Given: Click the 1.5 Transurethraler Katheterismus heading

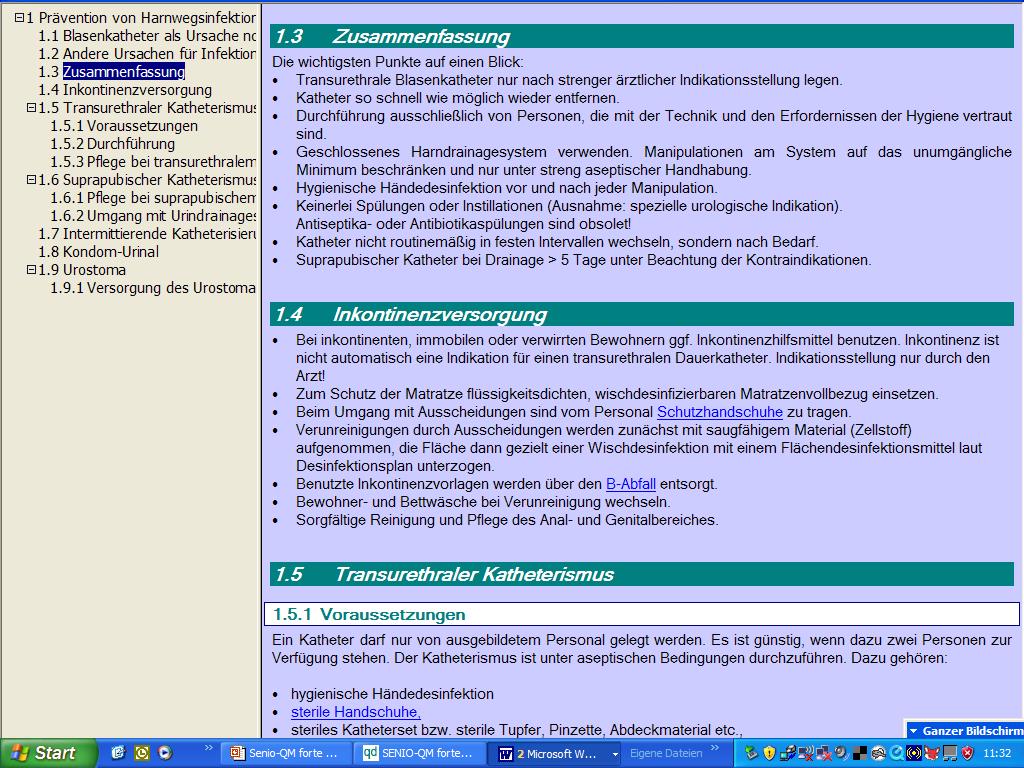Looking at the screenshot, I should click(x=642, y=575).
